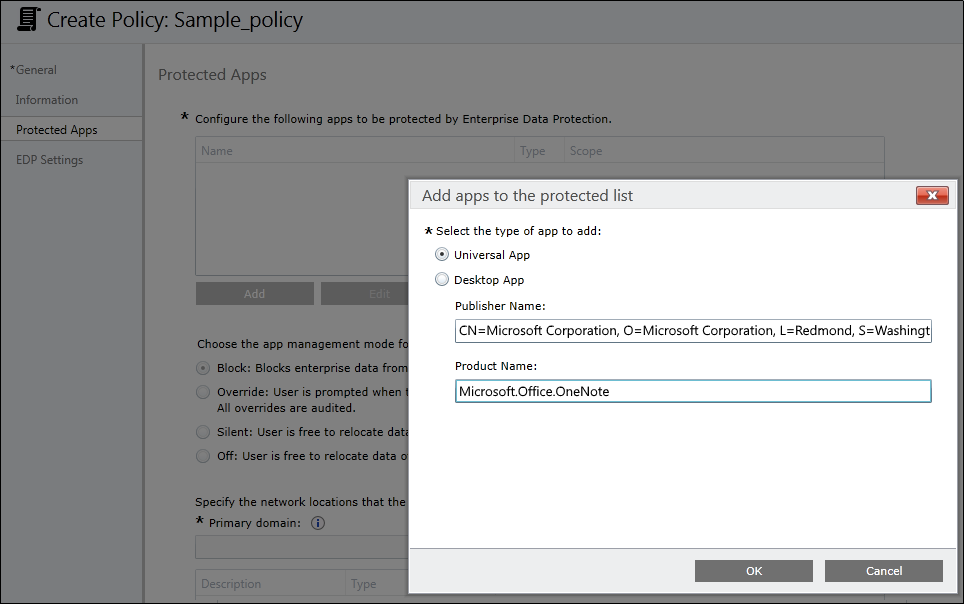Close the Add apps dialog

click(932, 196)
